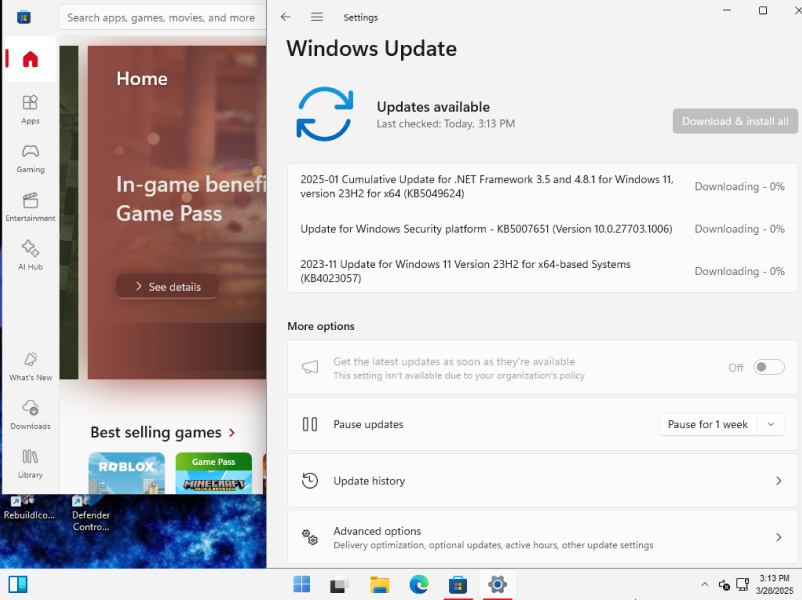Click the taskbar clock and date
This screenshot has width=802, height=600.
click(x=774, y=584)
